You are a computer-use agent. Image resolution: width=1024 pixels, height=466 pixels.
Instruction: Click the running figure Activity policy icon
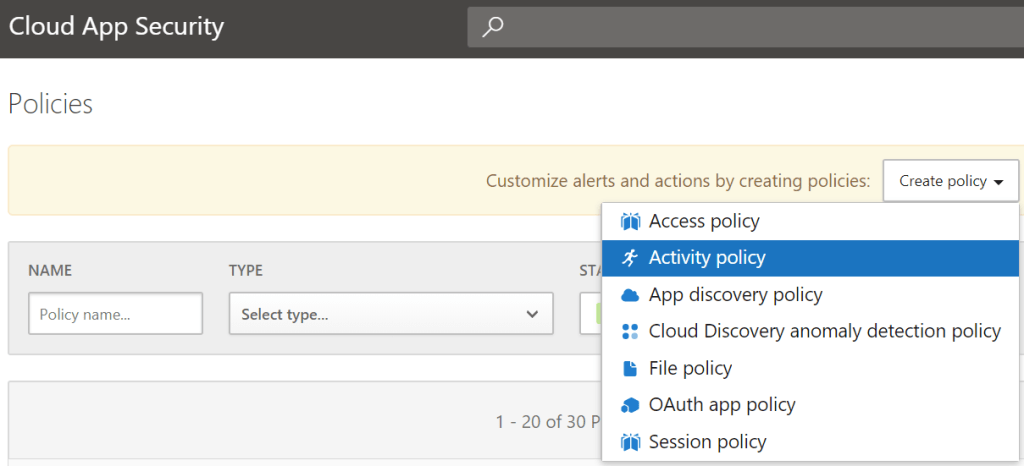pyautogui.click(x=630, y=258)
